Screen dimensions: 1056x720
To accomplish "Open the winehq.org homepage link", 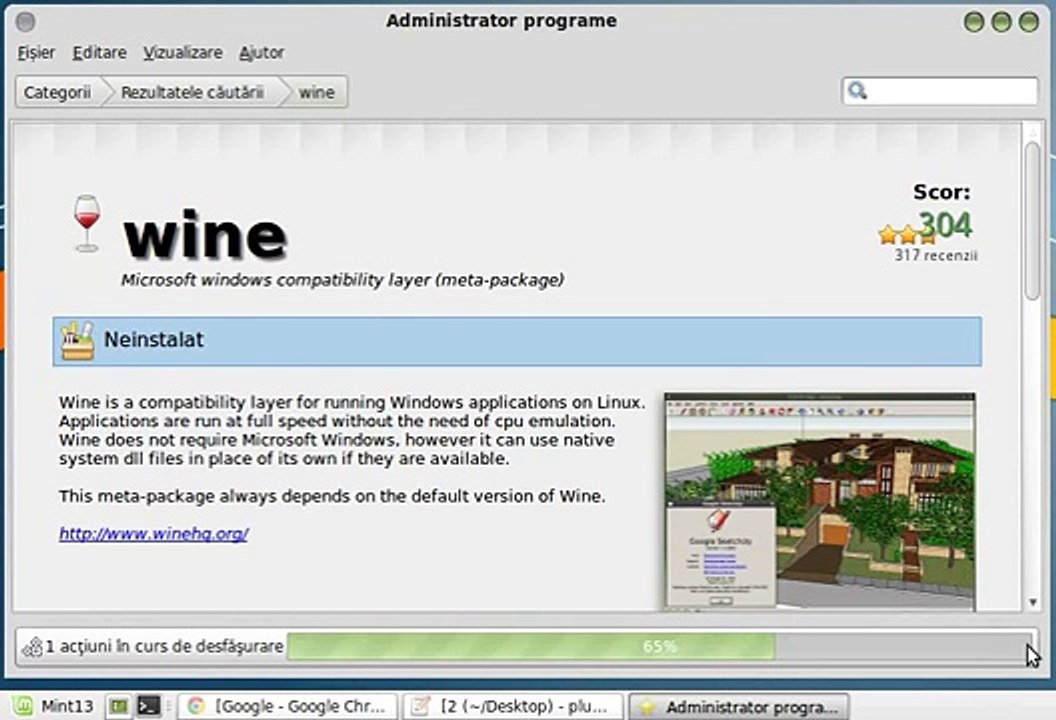I will [154, 533].
